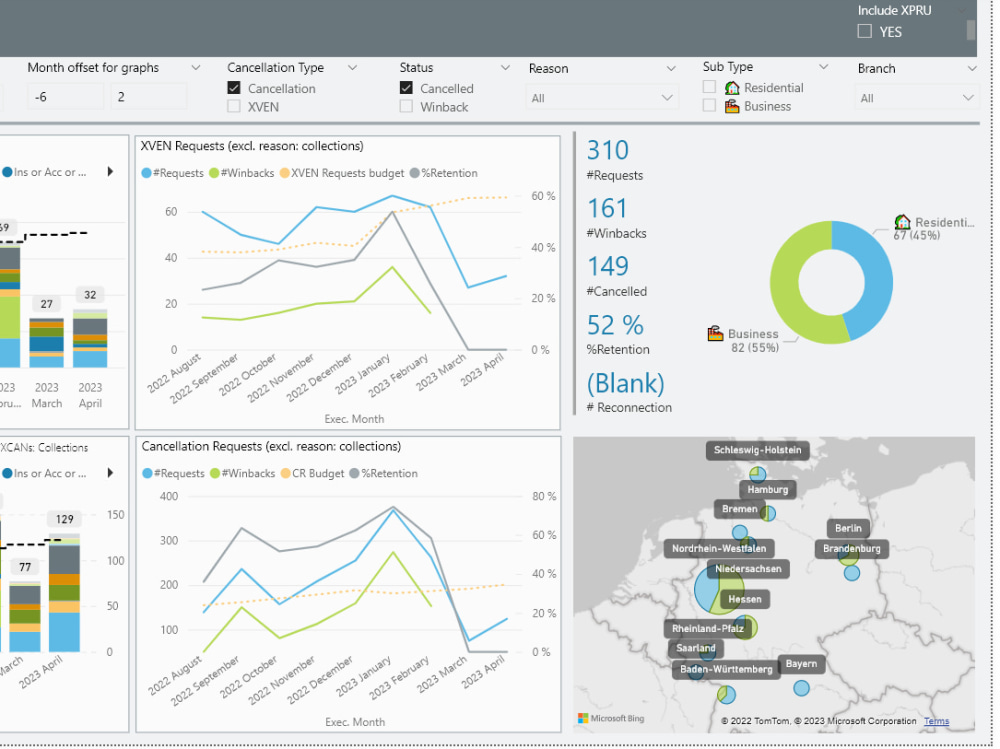This screenshot has height=749, width=1000.
Task: Select the Residential house icon in Sub Type filter
Action: (734, 87)
